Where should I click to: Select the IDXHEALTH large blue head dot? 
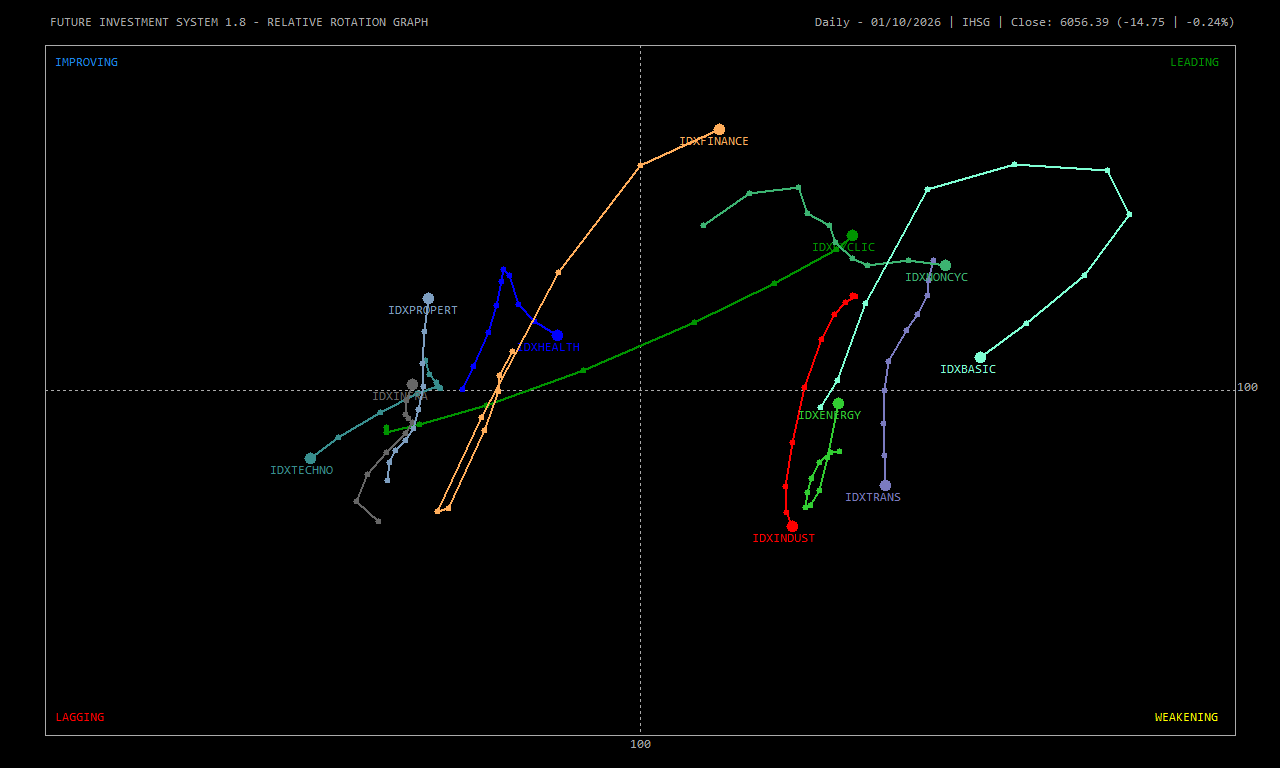[557, 335]
